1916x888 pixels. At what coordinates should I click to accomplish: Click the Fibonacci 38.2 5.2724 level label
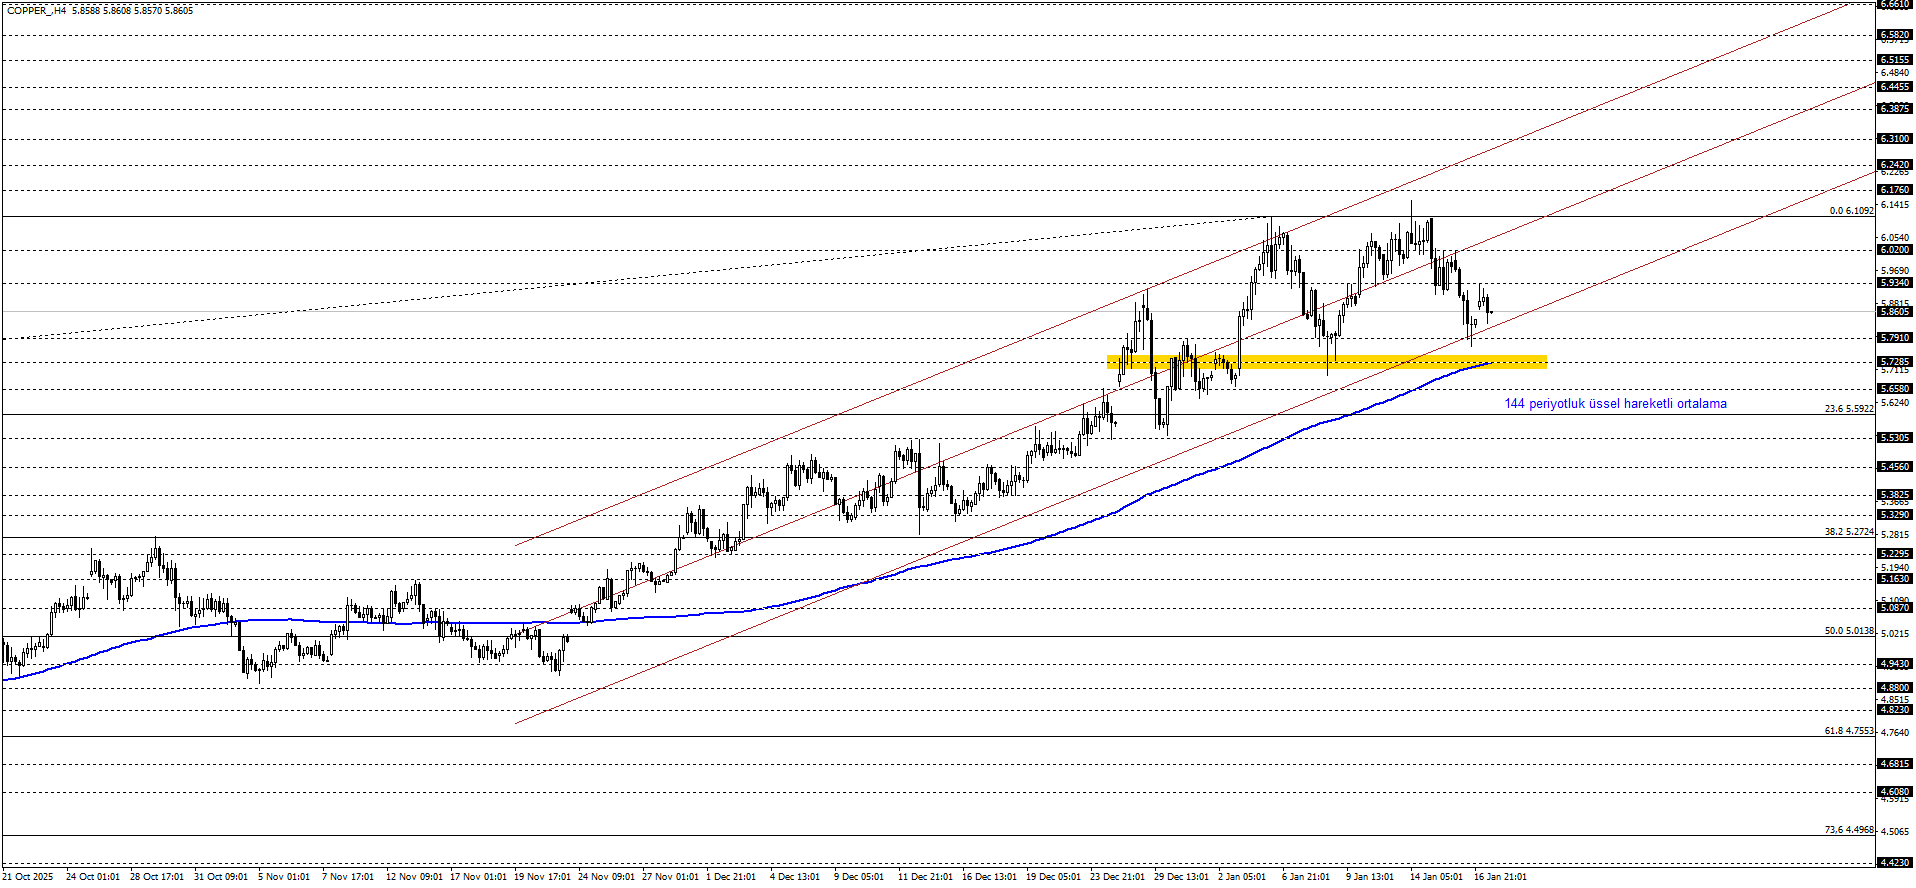1848,532
